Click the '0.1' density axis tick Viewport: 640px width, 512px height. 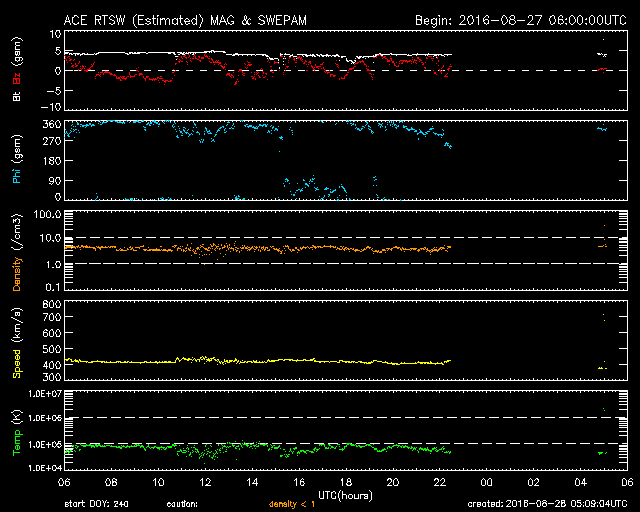tap(53, 287)
